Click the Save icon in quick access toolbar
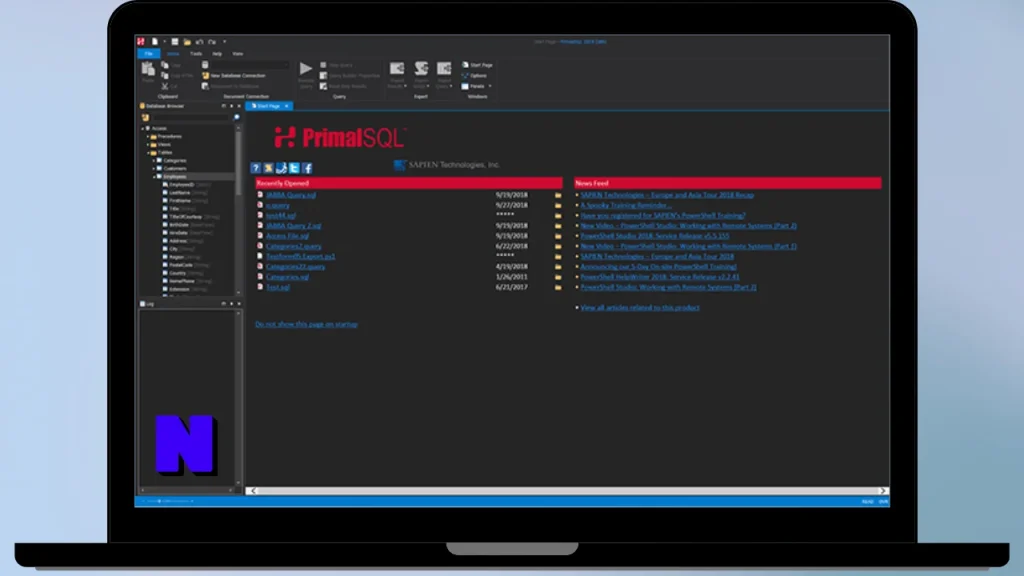Viewport: 1024px width, 576px height. coord(175,41)
